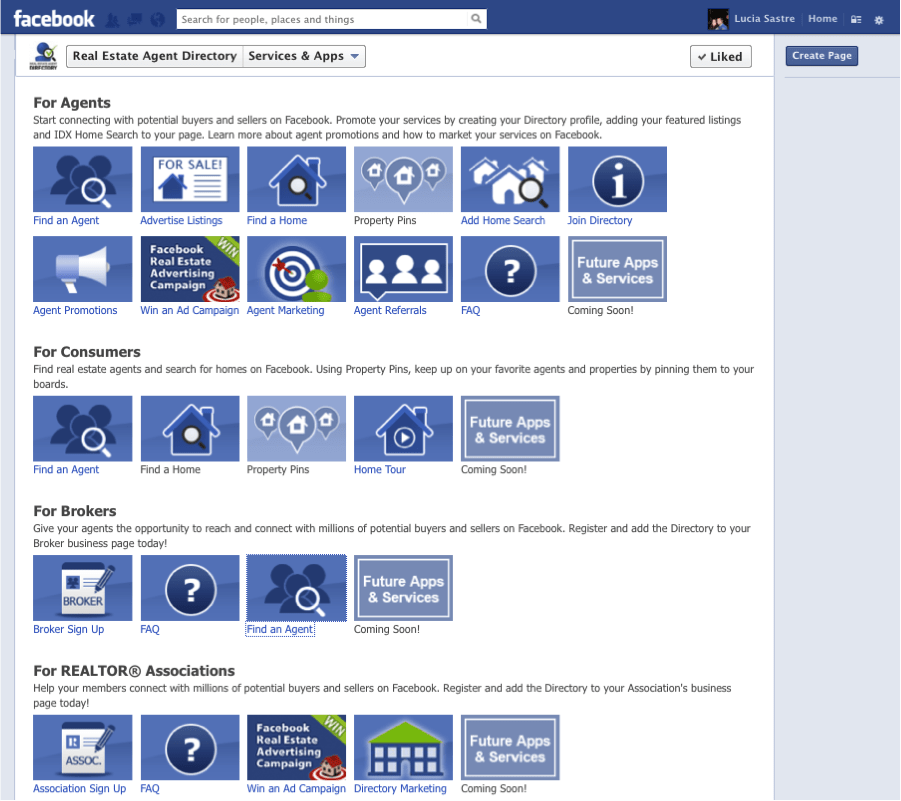
Task: Open the Add Home Search houses icon
Action: click(x=510, y=179)
